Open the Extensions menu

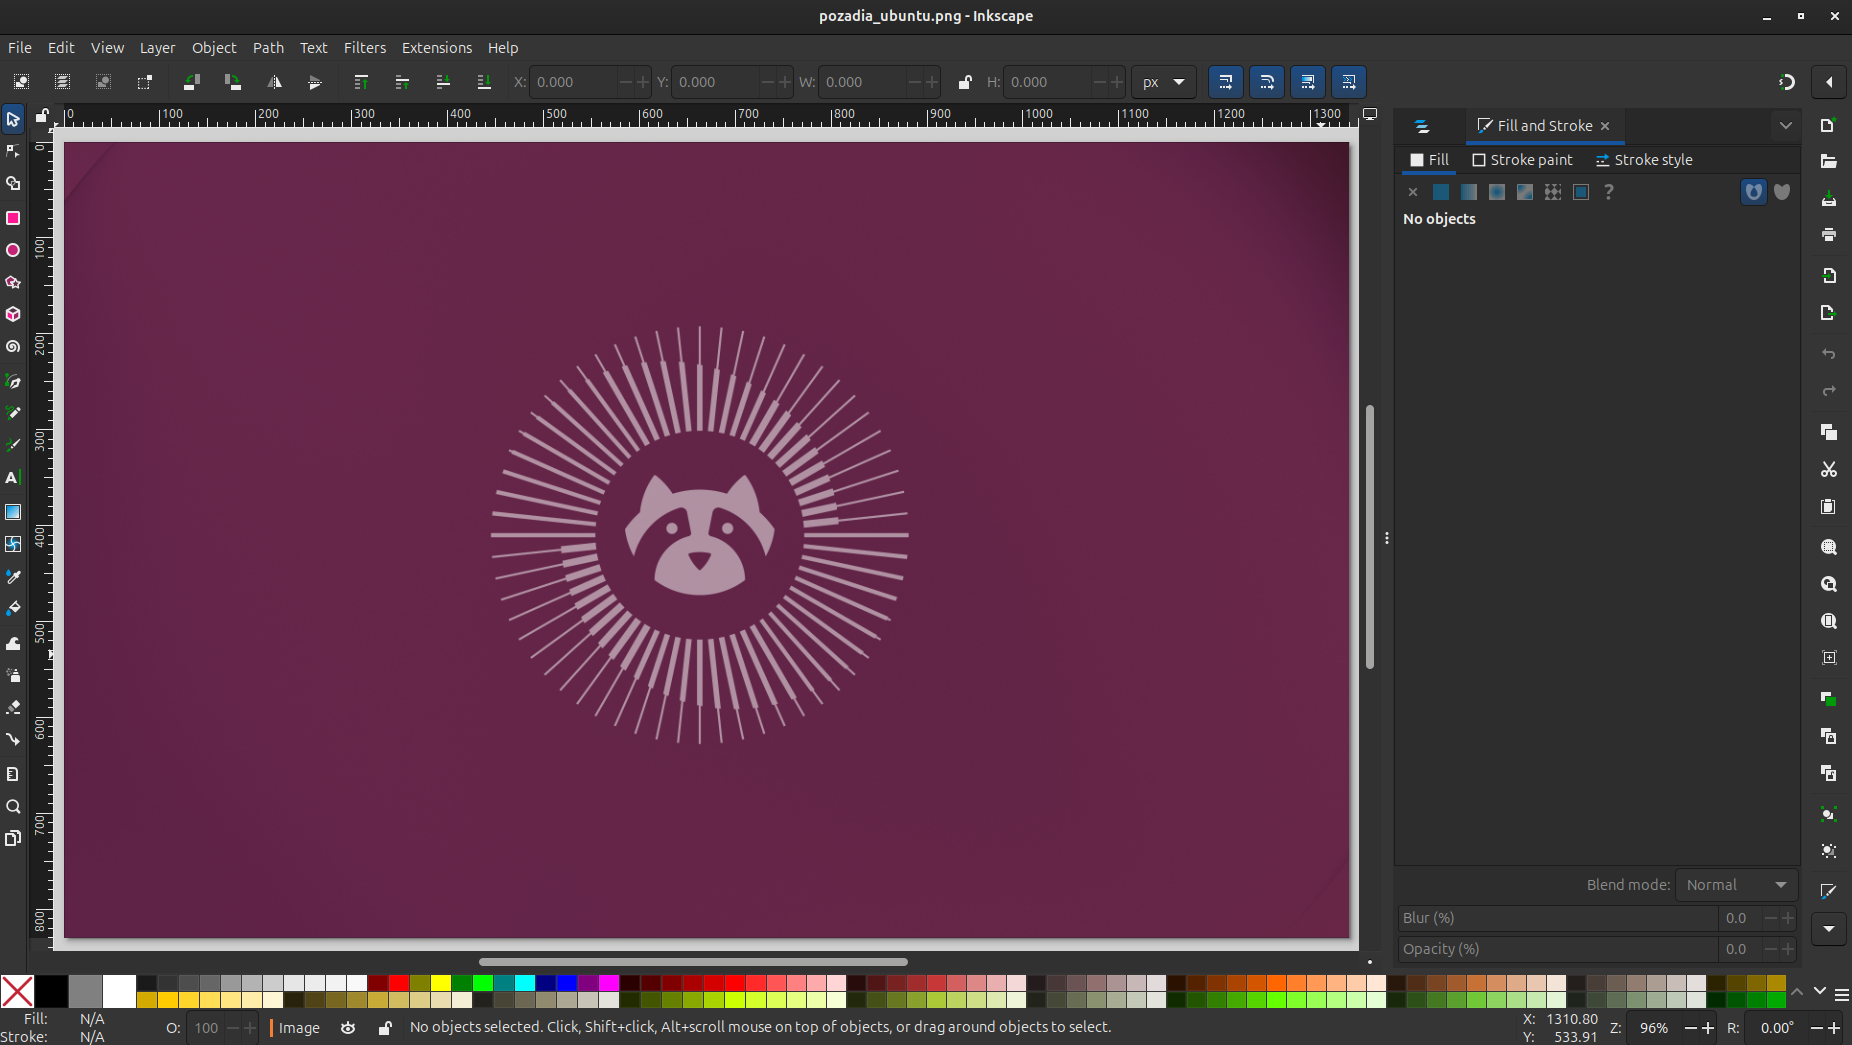tap(437, 48)
